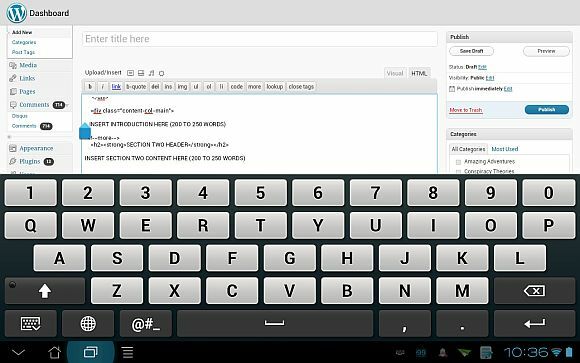Go to Android home screen
This screenshot has width=580, height=363.
click(54, 352)
